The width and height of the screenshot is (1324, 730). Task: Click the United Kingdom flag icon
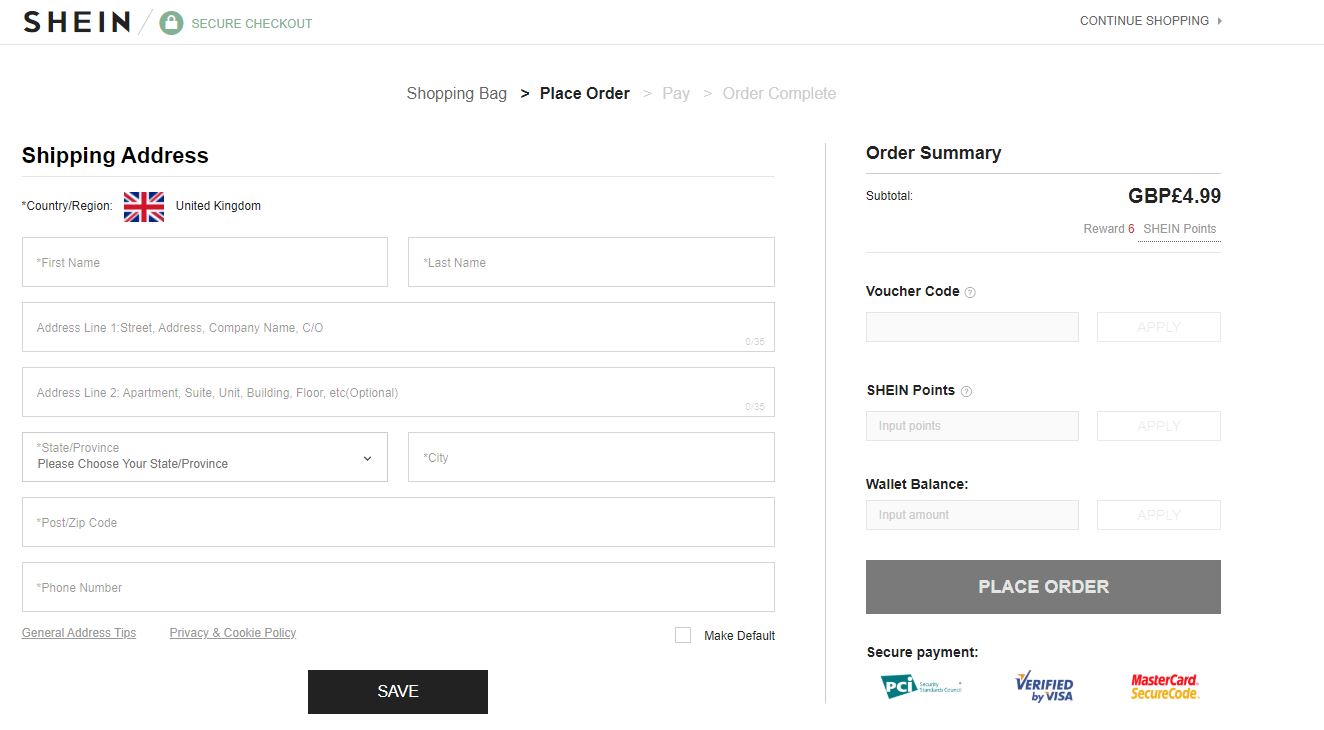click(144, 206)
